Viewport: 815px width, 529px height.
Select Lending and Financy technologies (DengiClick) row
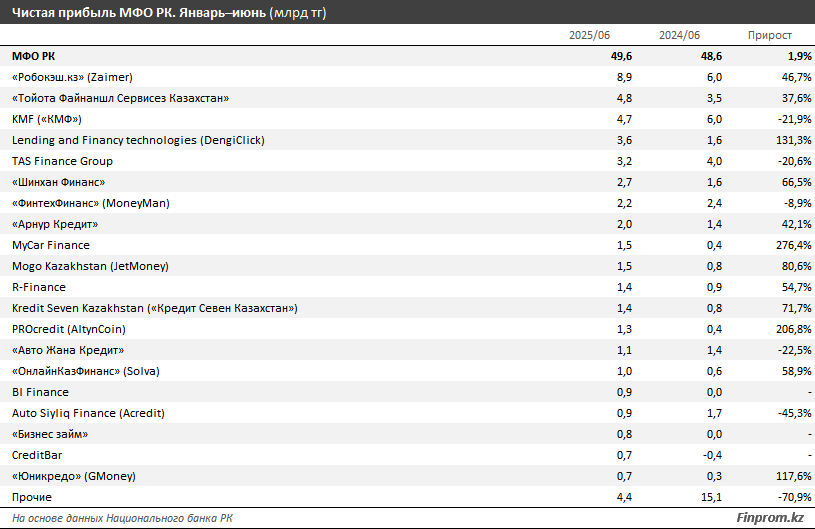[138, 140]
